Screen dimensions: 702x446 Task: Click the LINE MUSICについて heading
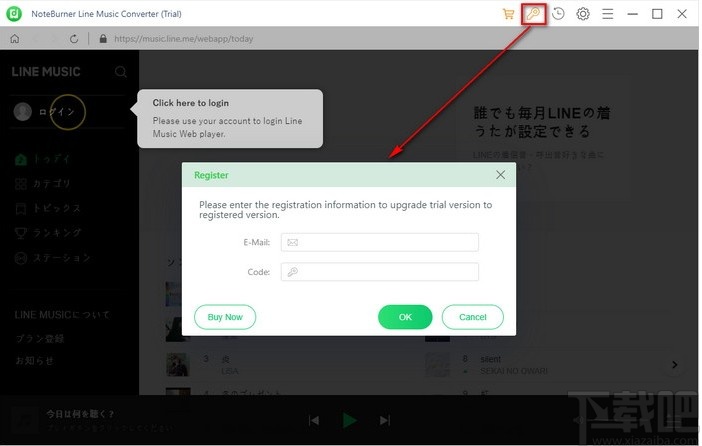point(62,315)
